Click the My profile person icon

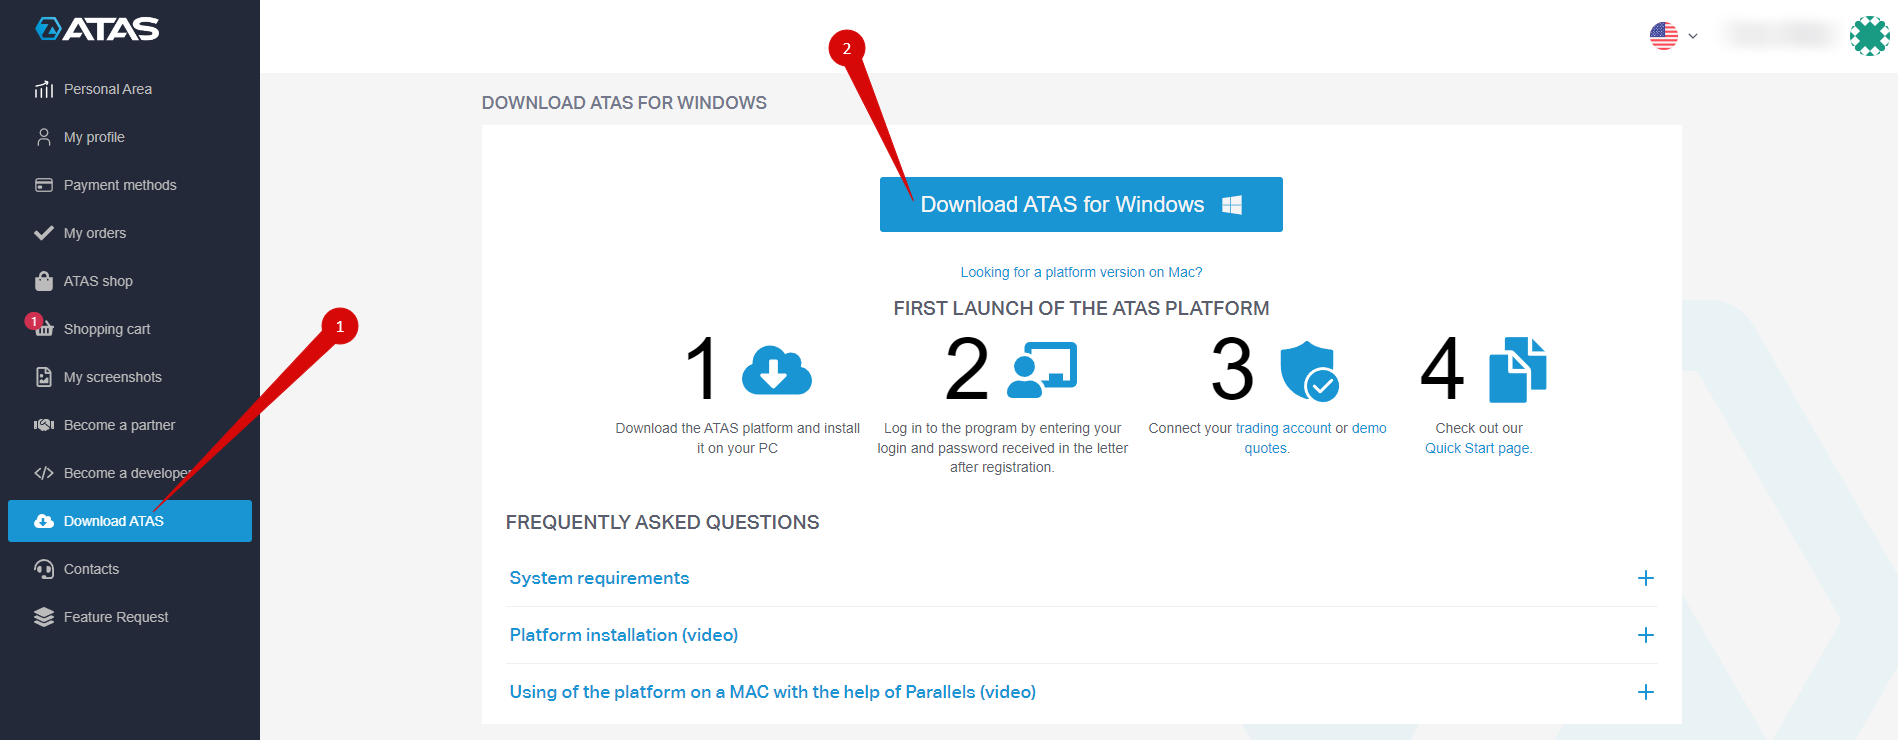point(44,137)
